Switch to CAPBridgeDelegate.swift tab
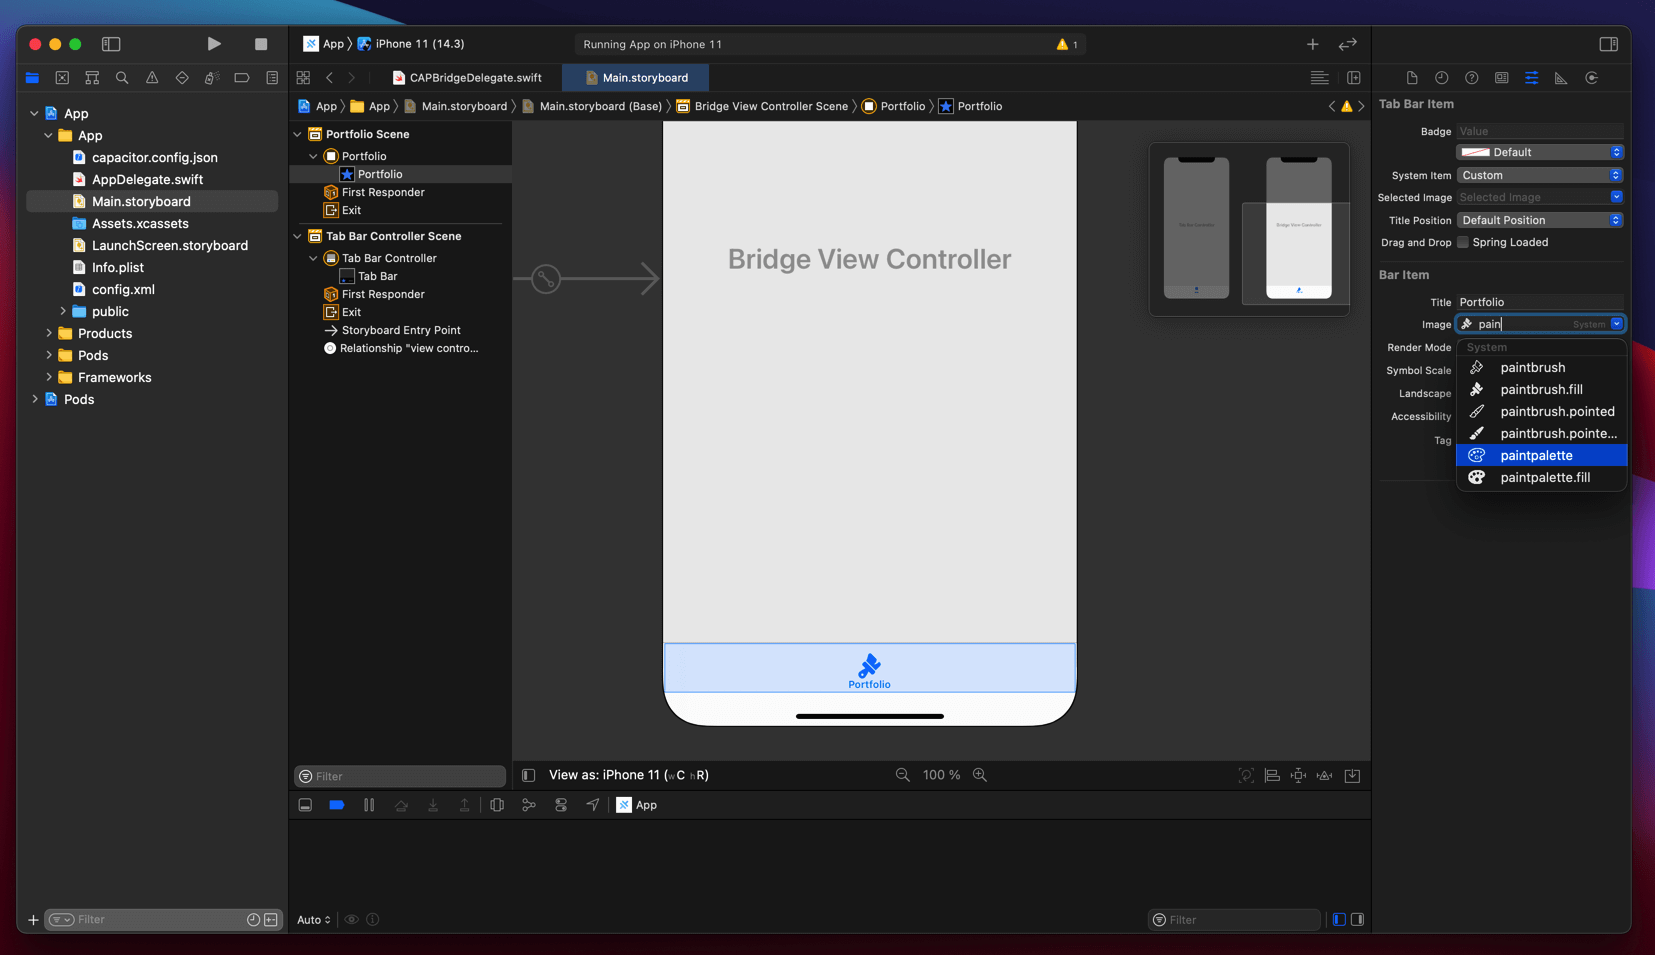This screenshot has width=1655, height=955. click(466, 77)
